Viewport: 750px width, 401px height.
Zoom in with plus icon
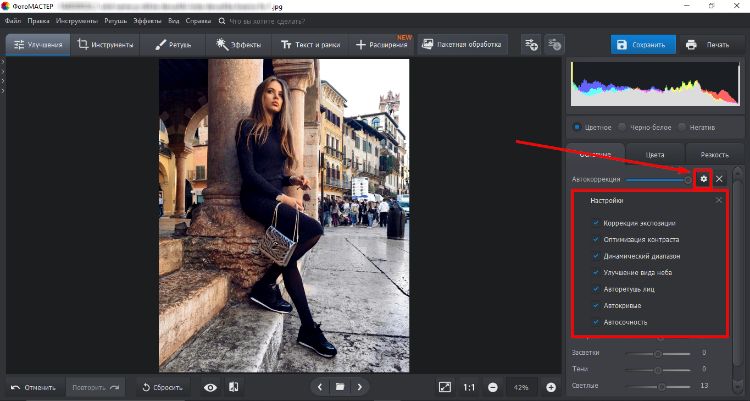[x=550, y=387]
